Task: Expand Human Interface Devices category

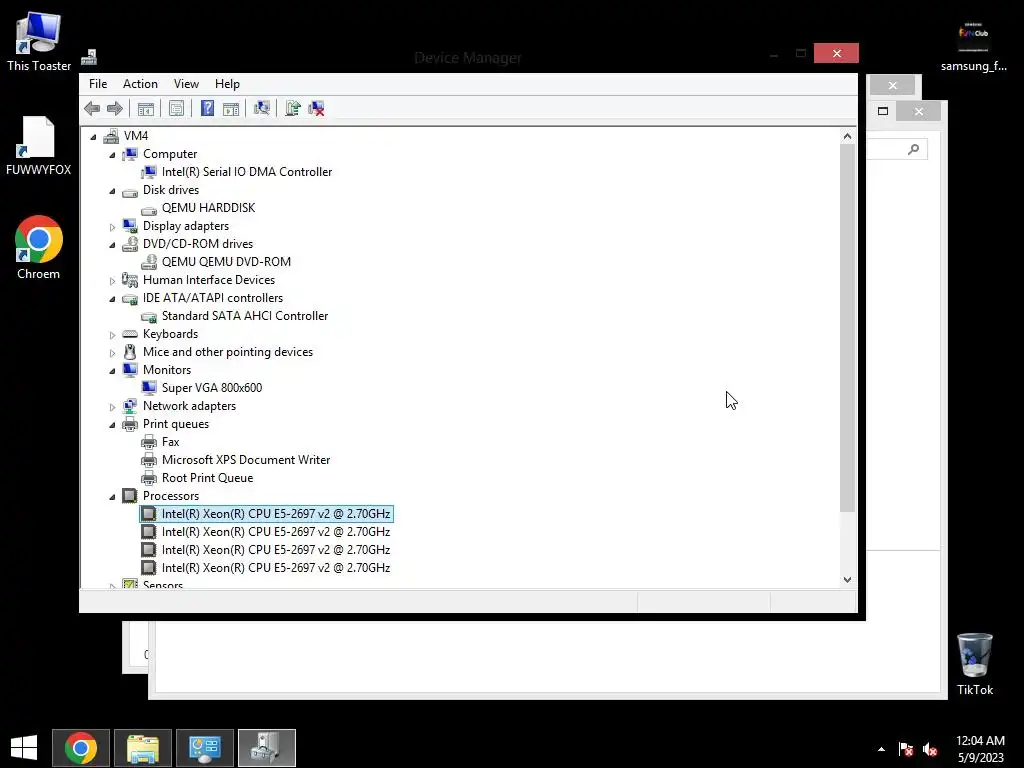Action: pyautogui.click(x=112, y=281)
